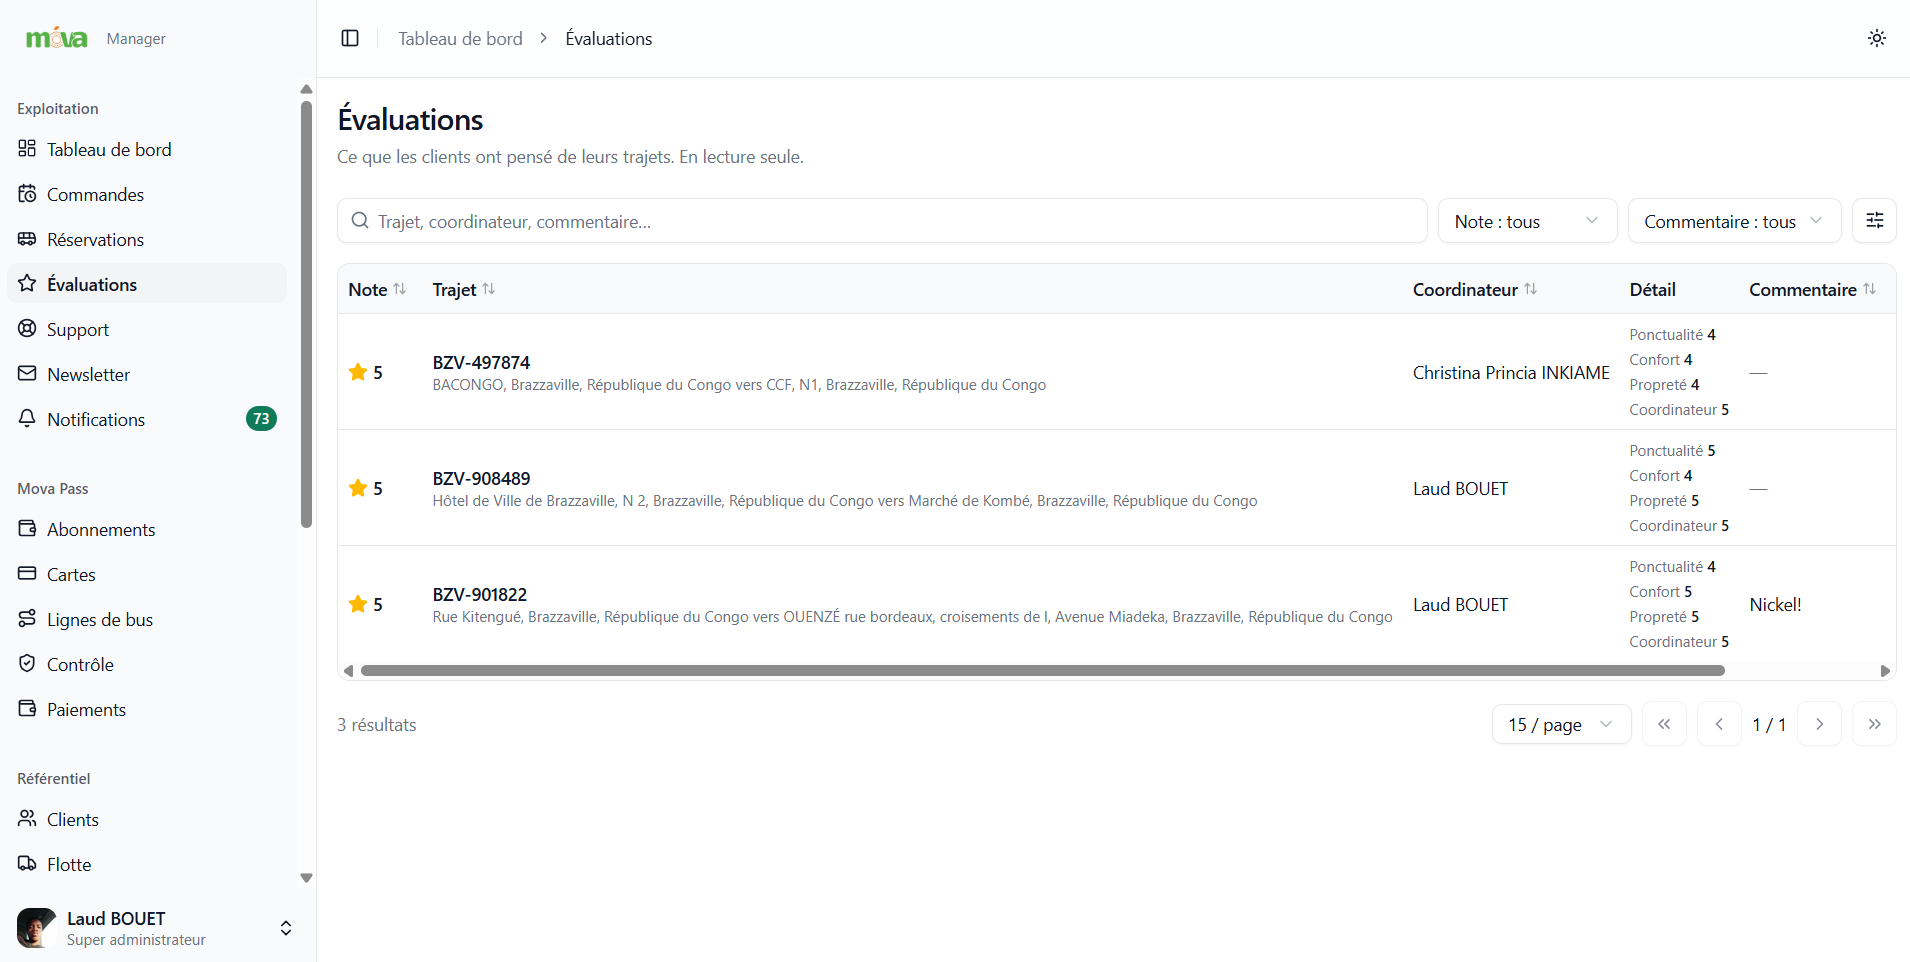
Task: Go to the next page button
Action: pyautogui.click(x=1819, y=724)
